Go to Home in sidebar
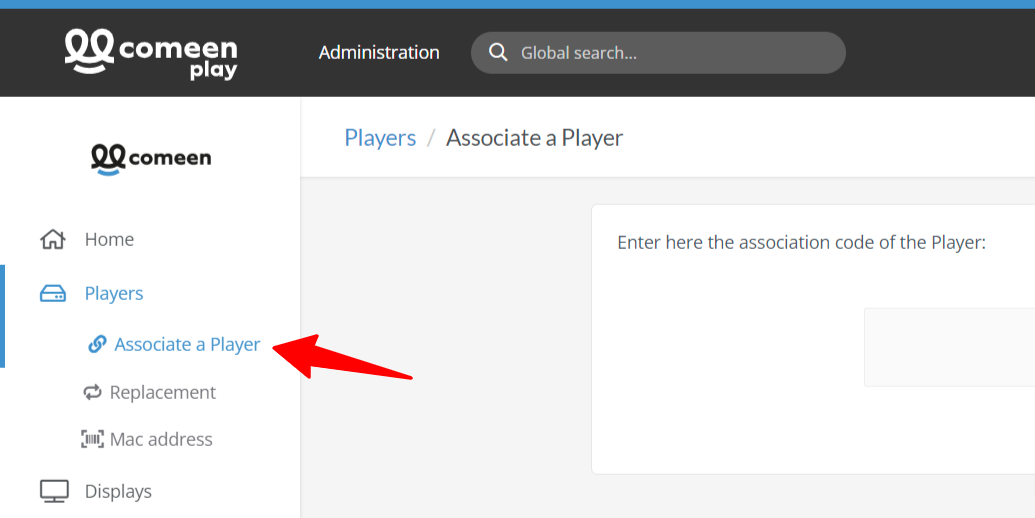The width and height of the screenshot is (1035, 518). coord(109,240)
